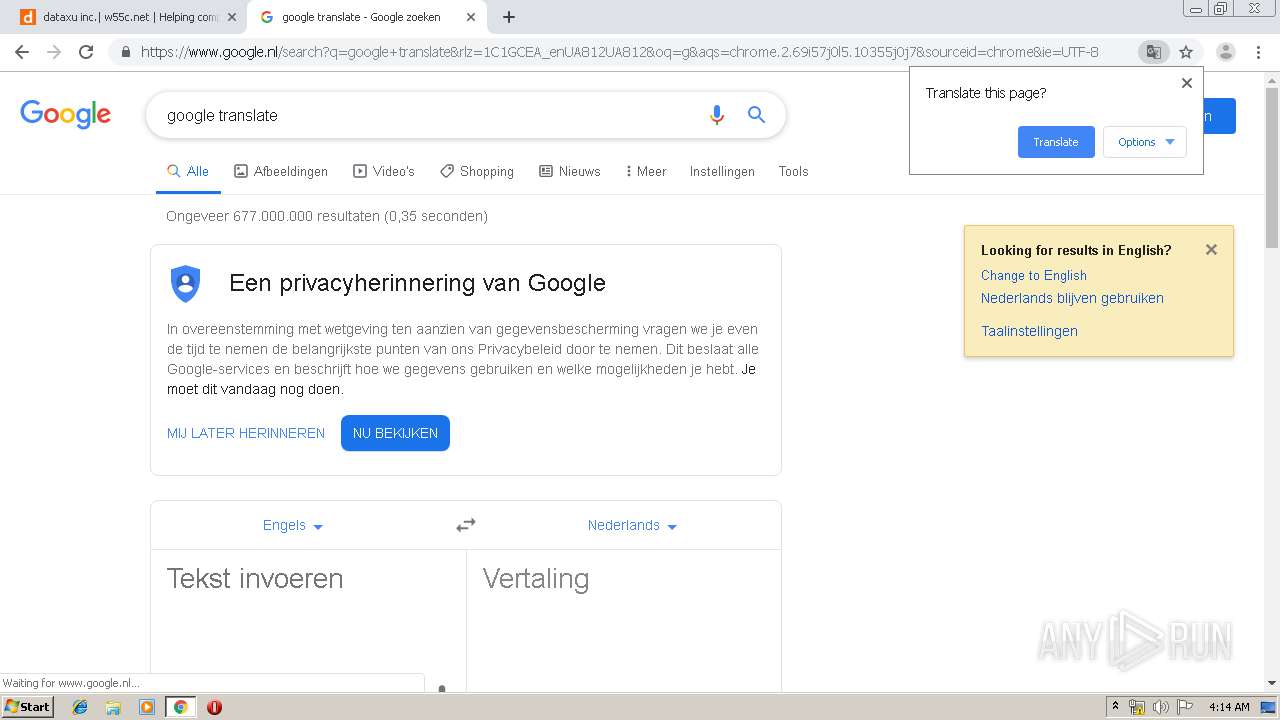Image resolution: width=1280 pixels, height=720 pixels.
Task: Click the blue Translate button
Action: tap(1056, 142)
